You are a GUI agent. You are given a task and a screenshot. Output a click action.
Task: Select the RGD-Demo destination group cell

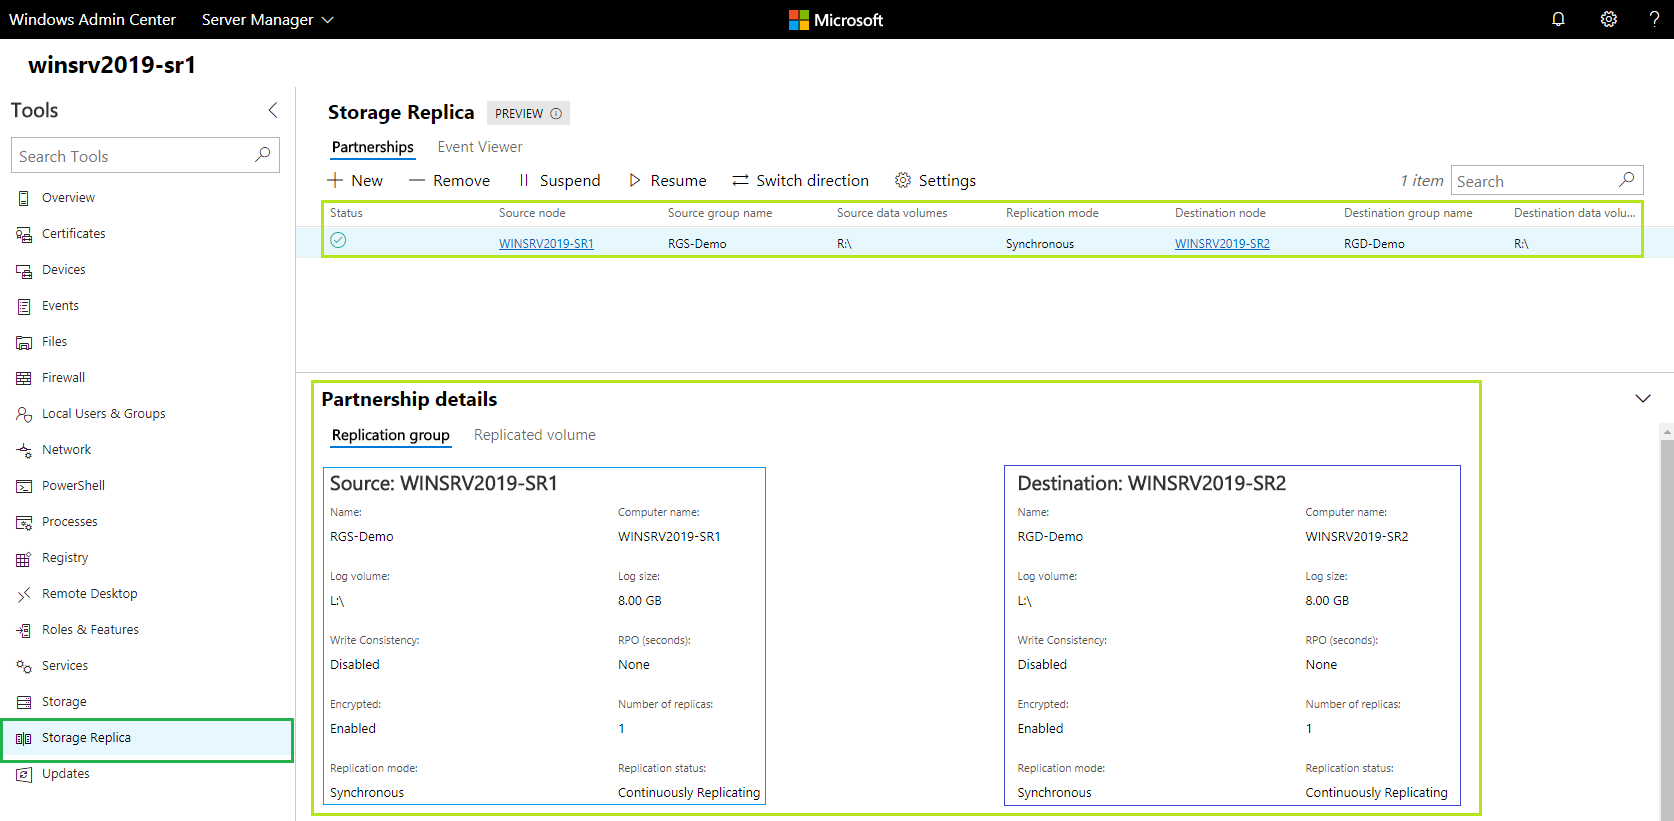click(x=1374, y=244)
